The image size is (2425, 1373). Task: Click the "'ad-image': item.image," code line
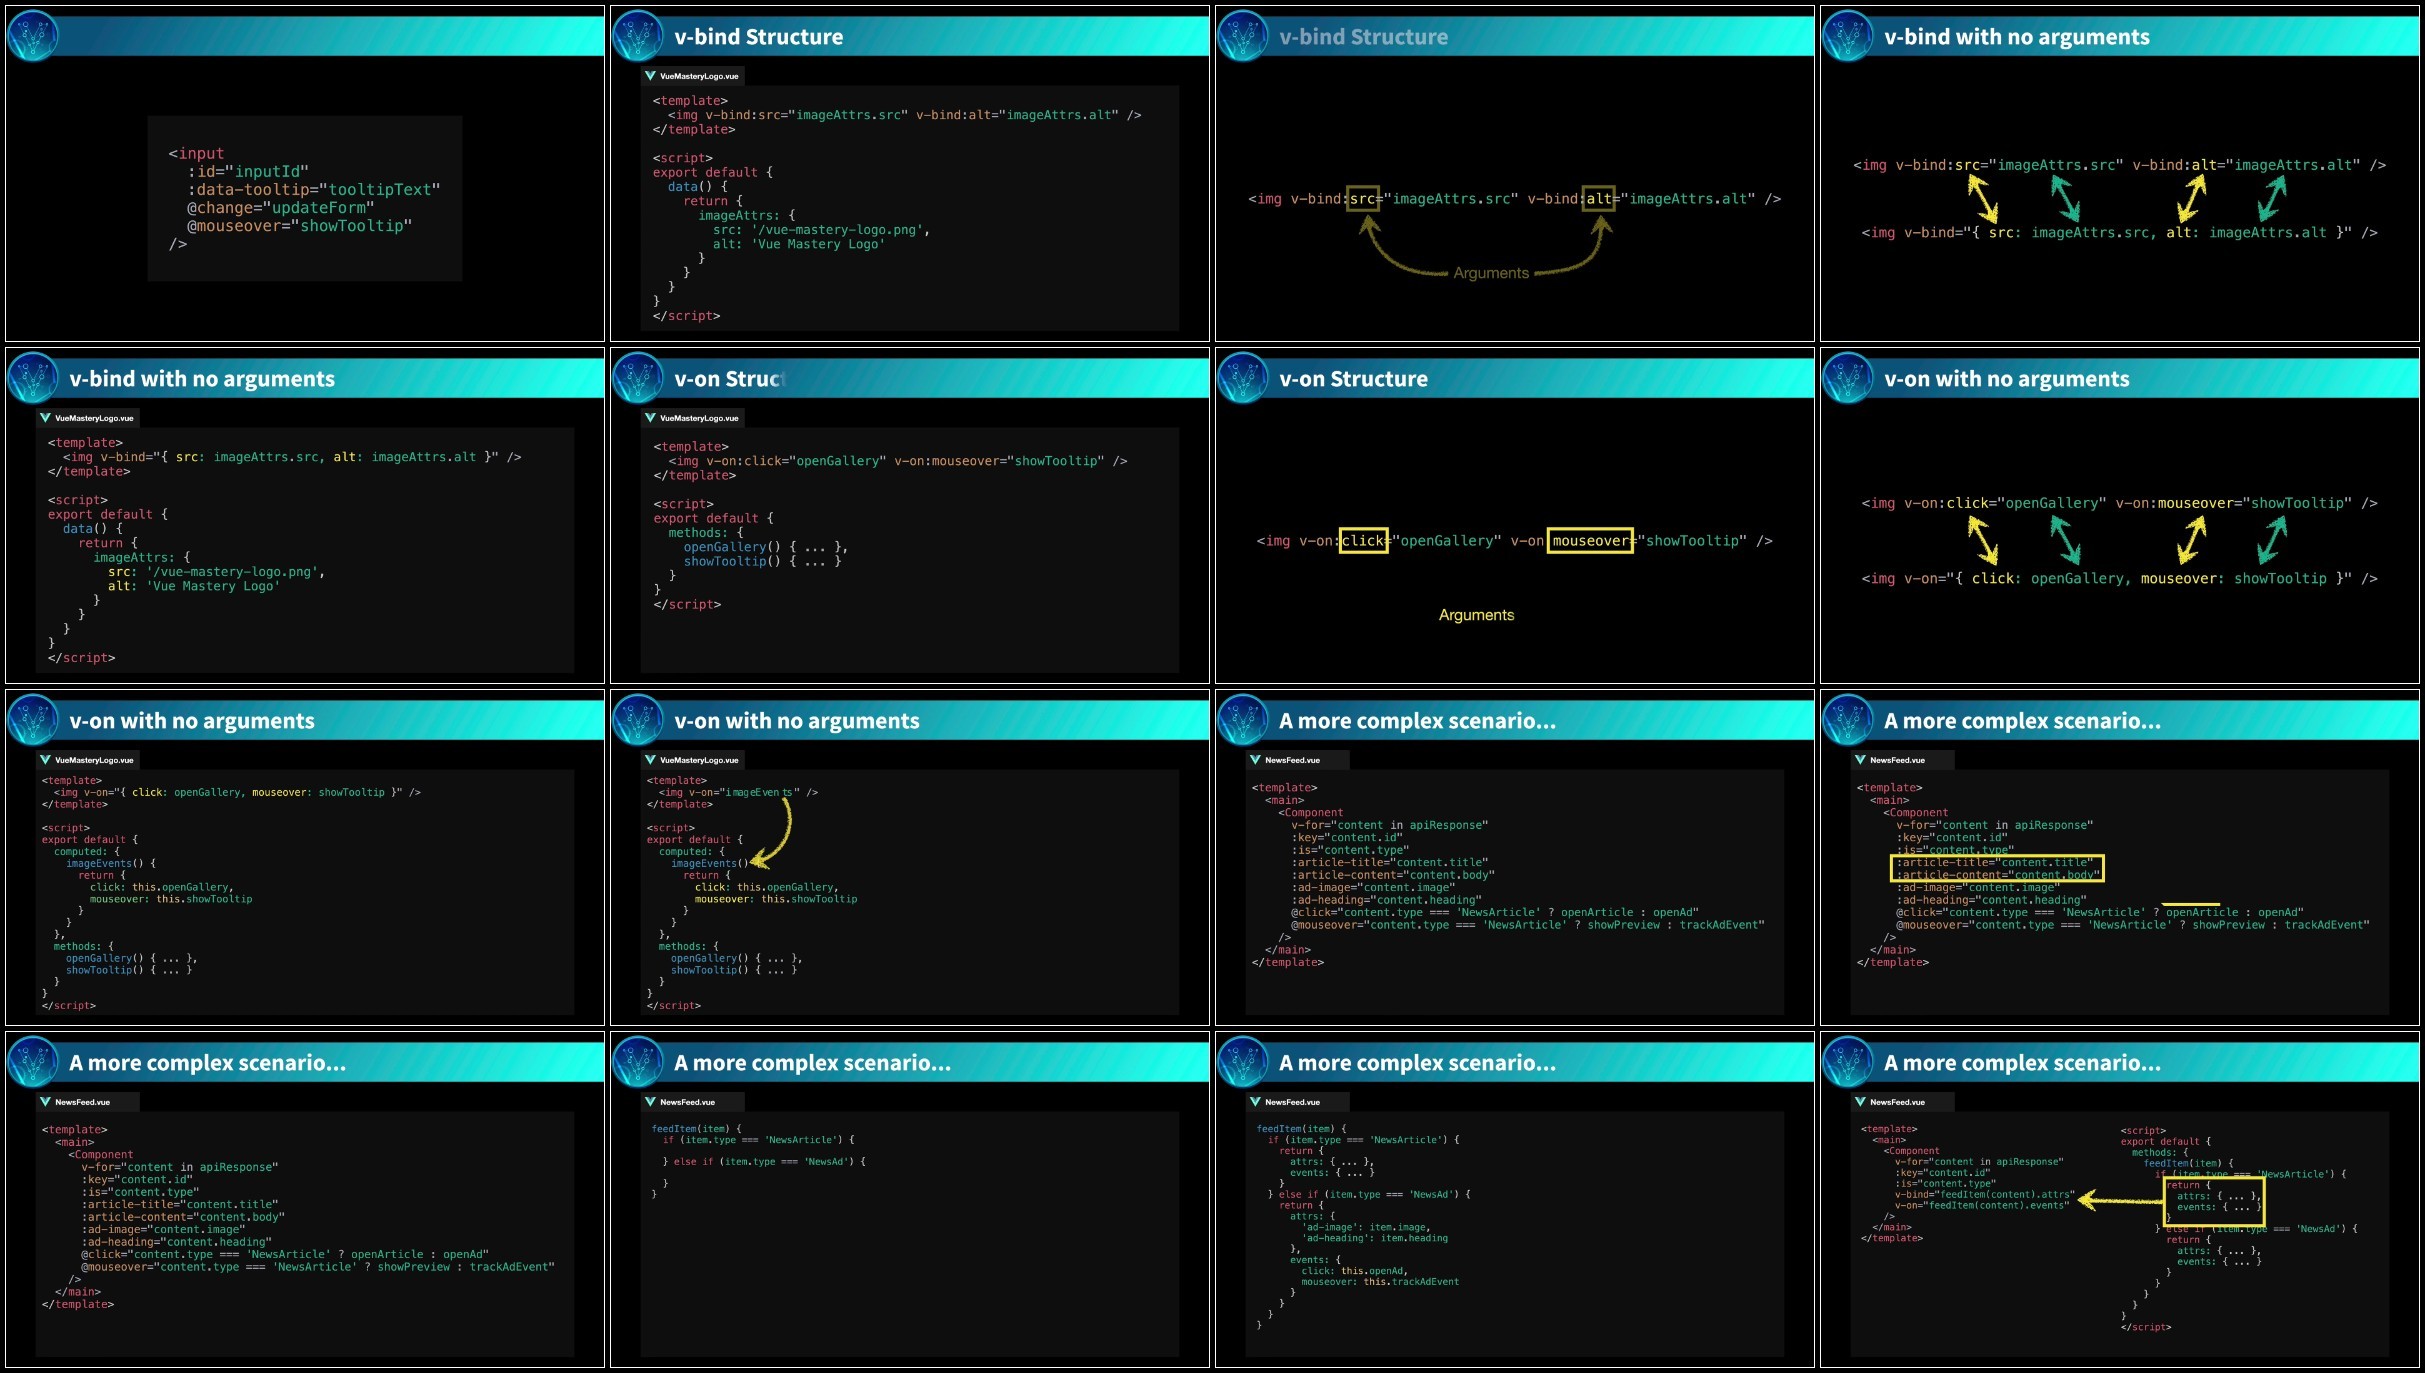(1366, 1227)
